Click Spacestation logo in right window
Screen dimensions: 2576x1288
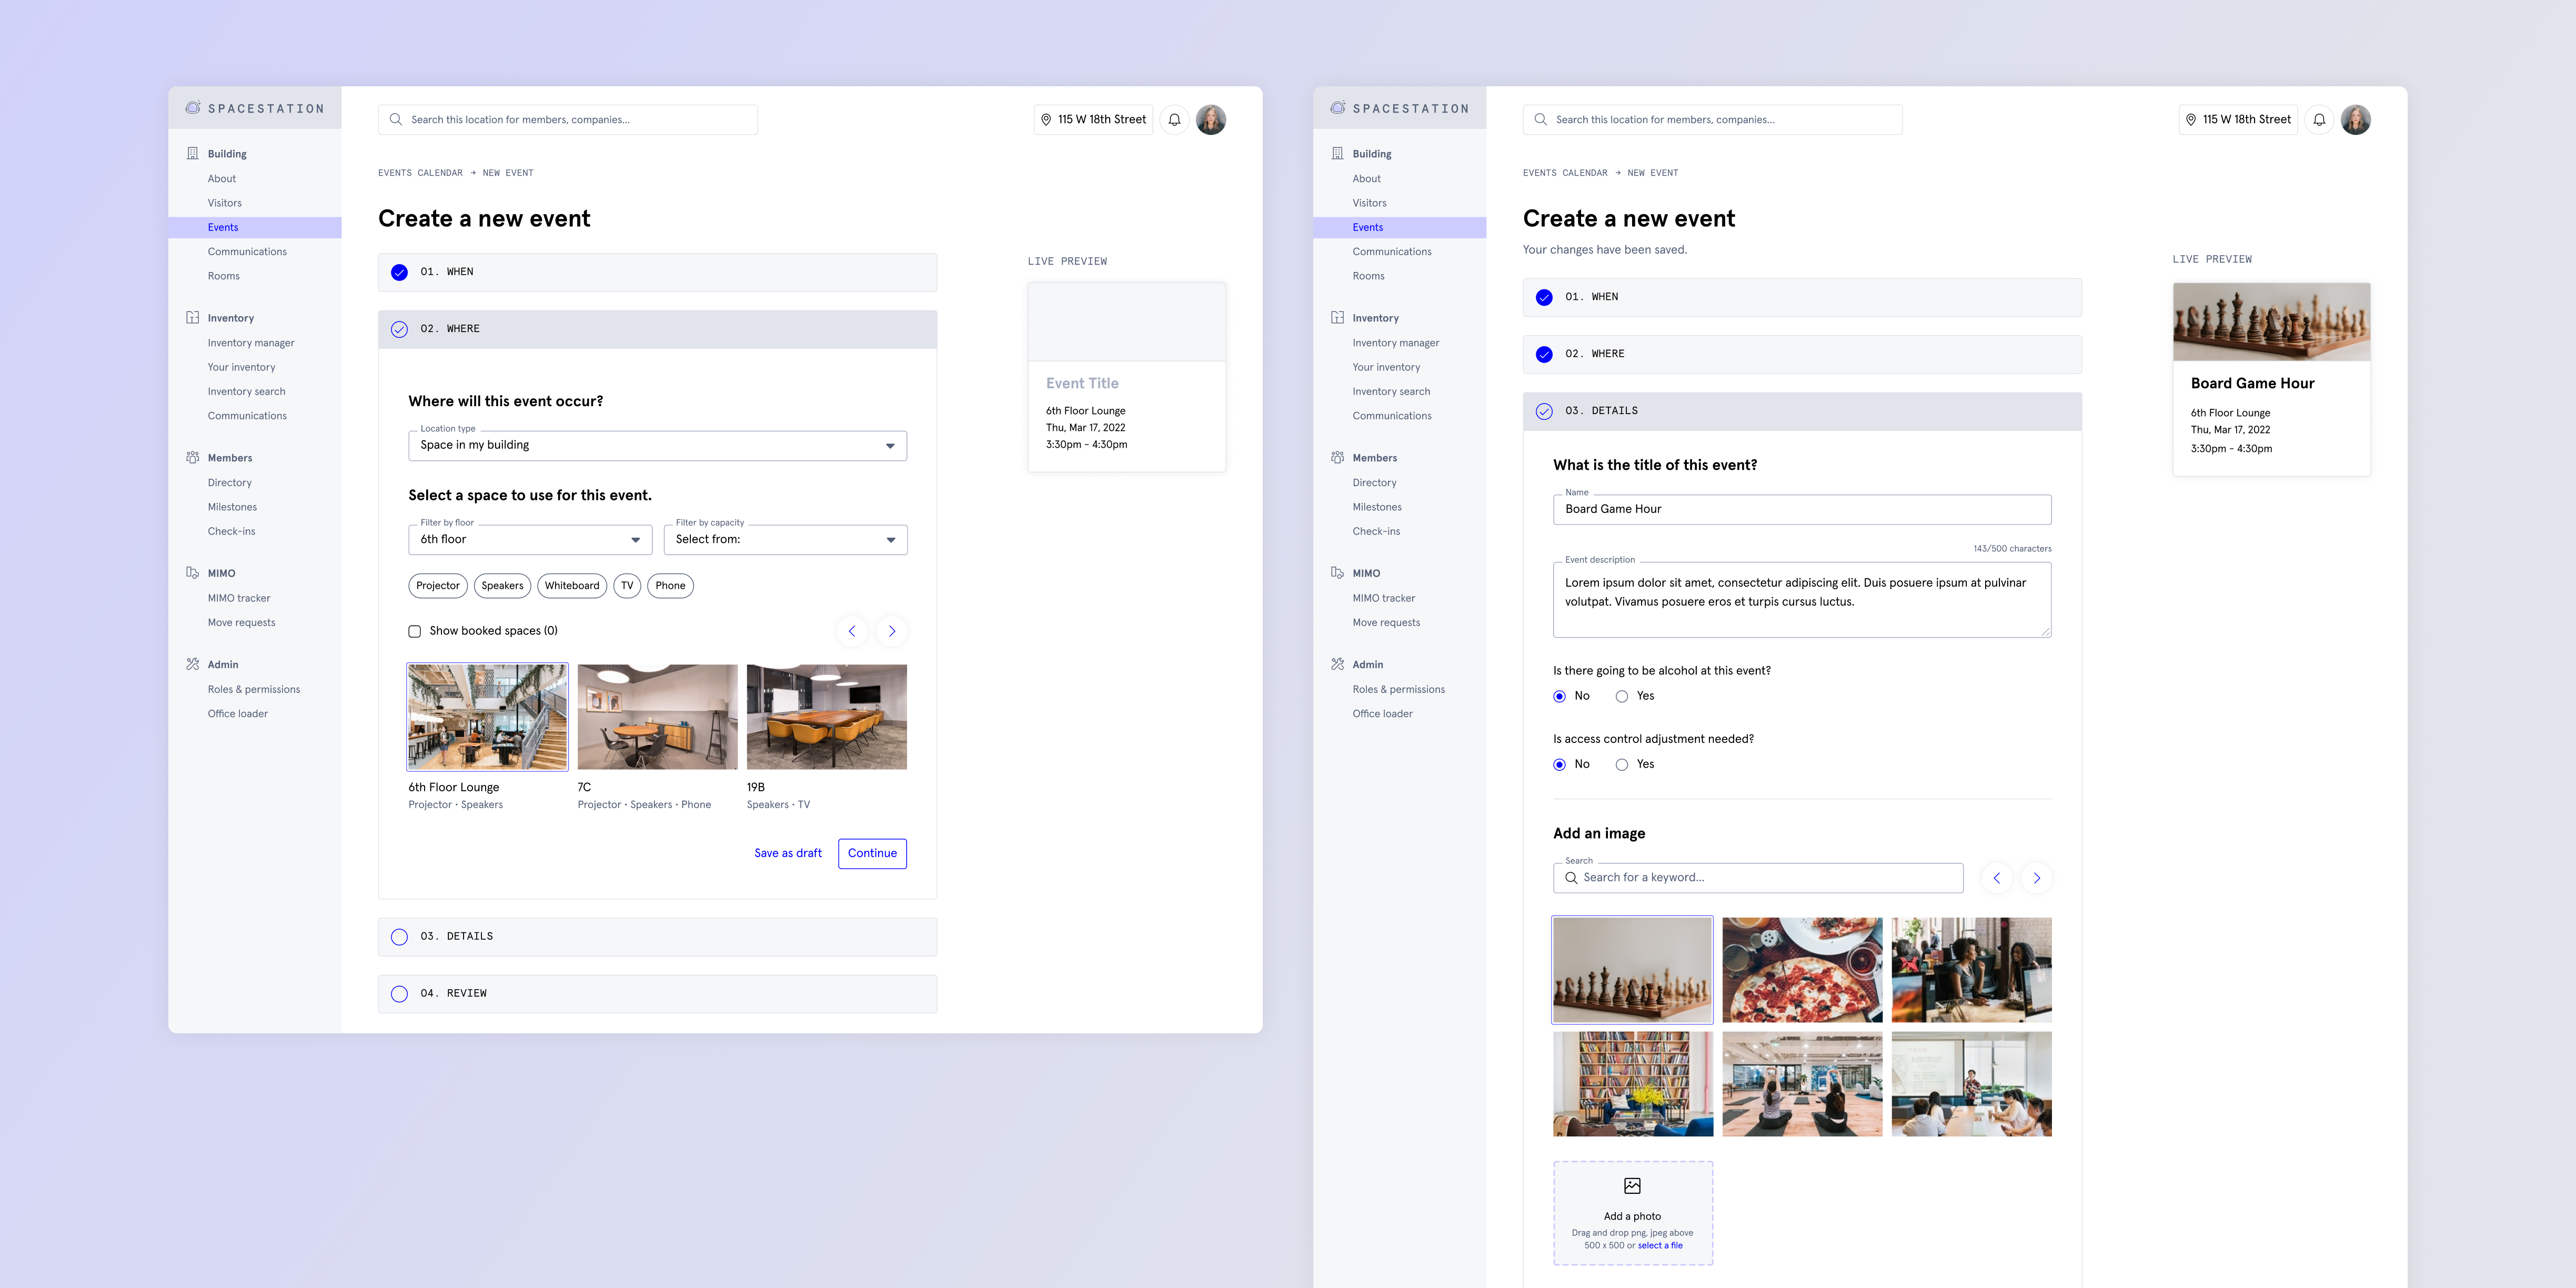(x=1400, y=108)
